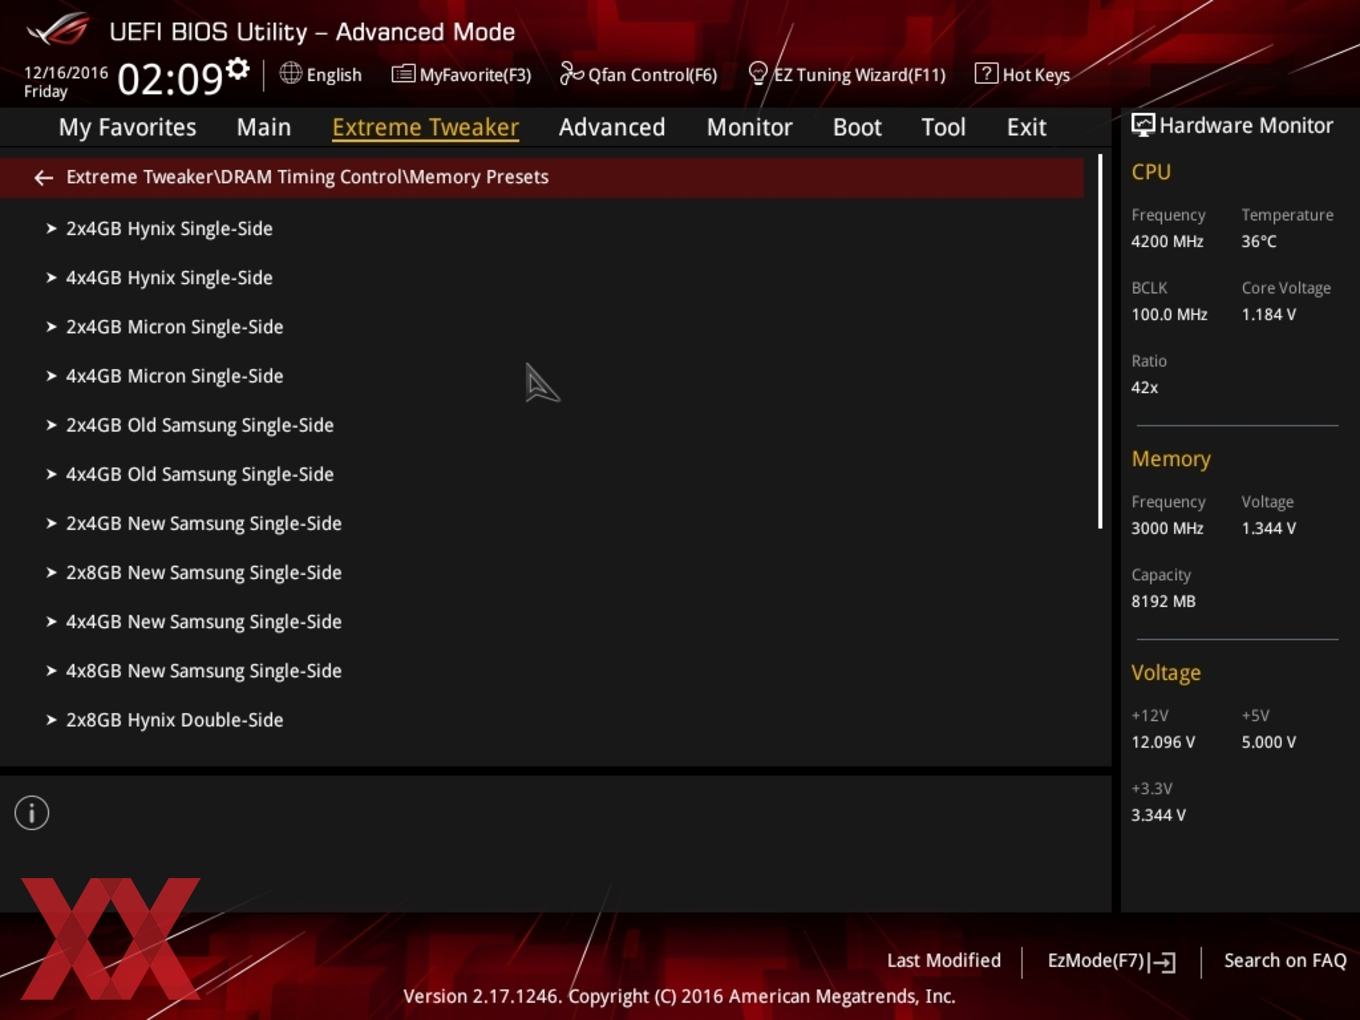Click the 12/16/2016 date
Viewport: 1360px width, 1020px height.
(66, 72)
